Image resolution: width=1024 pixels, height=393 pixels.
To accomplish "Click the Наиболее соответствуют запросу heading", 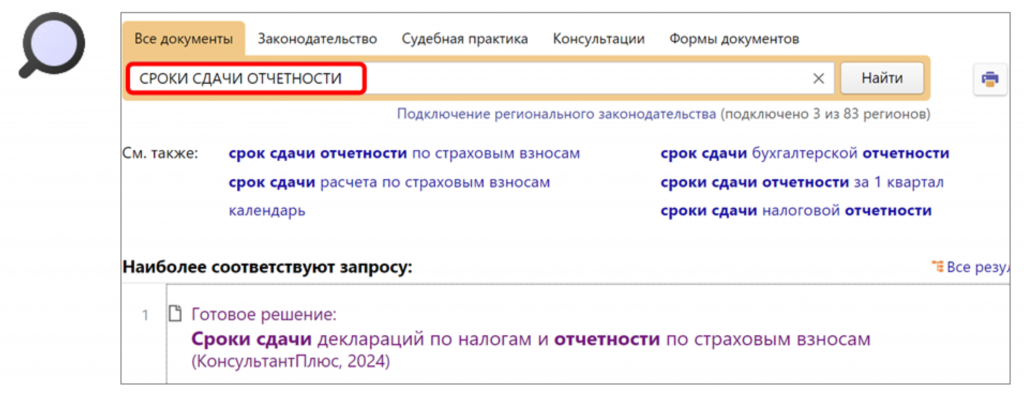I will pyautogui.click(x=268, y=267).
